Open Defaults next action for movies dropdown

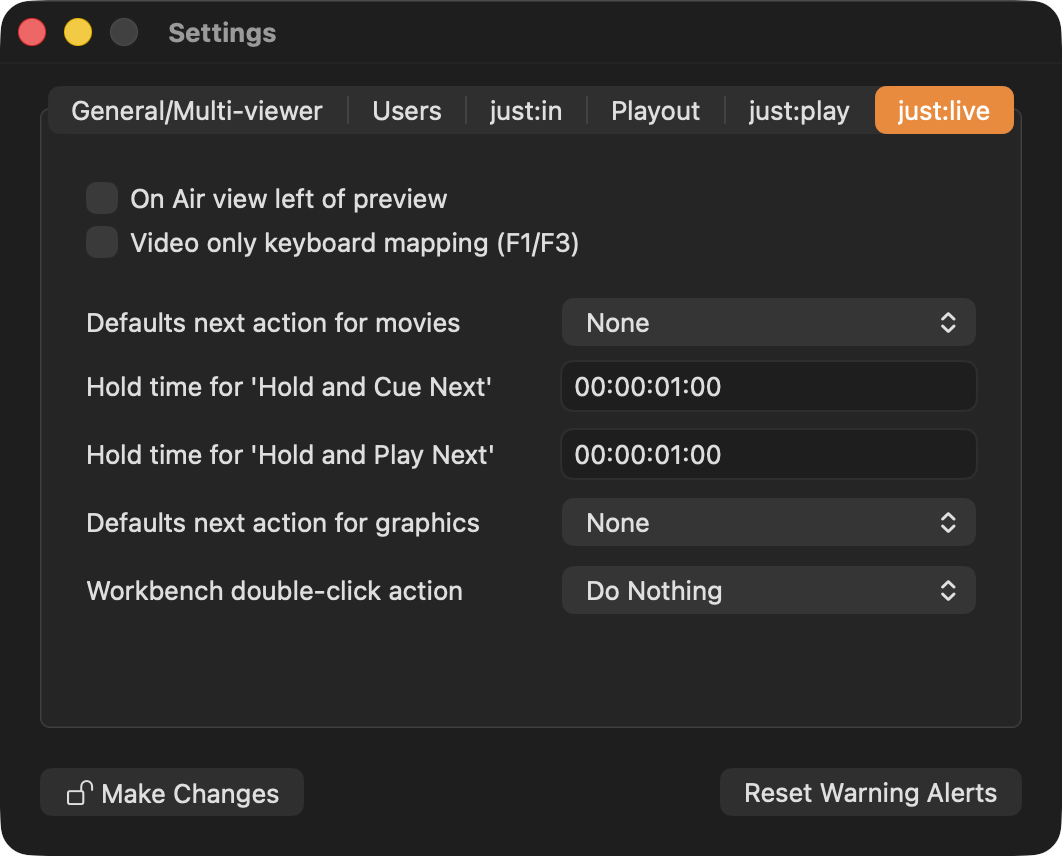click(x=769, y=322)
